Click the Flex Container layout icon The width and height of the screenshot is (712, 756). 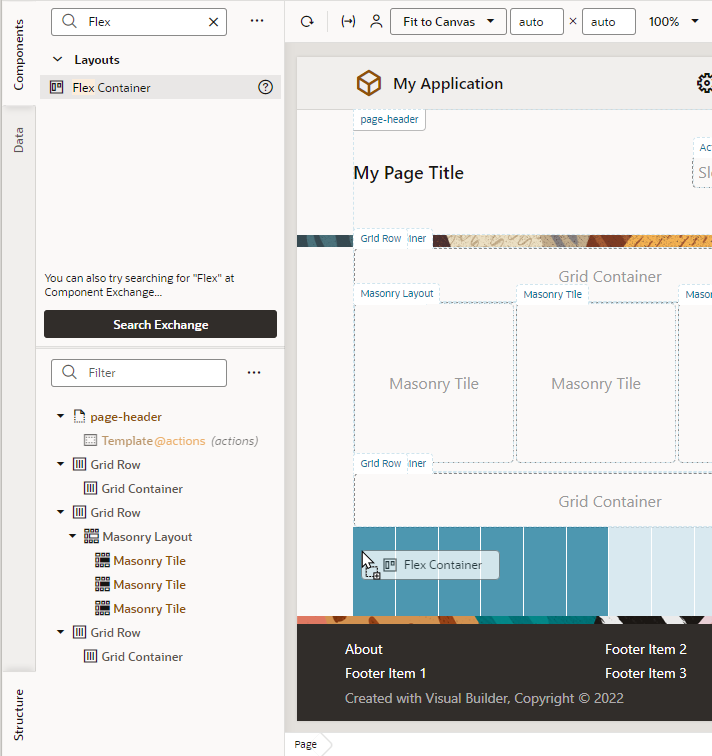coord(56,87)
